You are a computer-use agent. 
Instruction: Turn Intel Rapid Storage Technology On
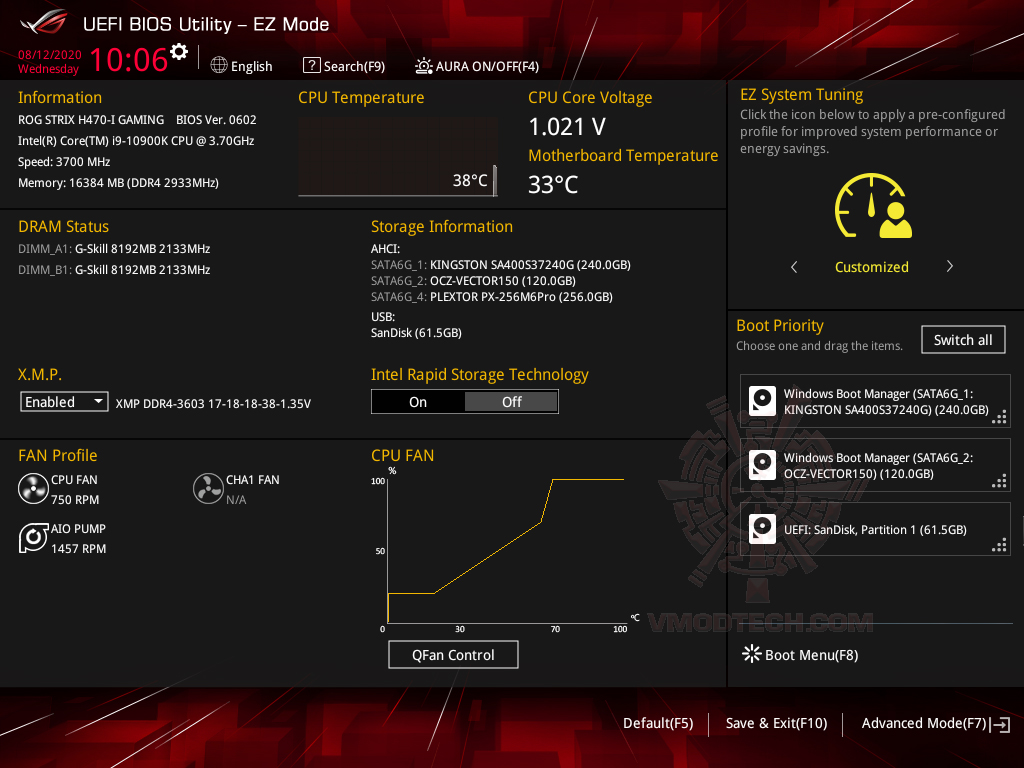pos(418,402)
